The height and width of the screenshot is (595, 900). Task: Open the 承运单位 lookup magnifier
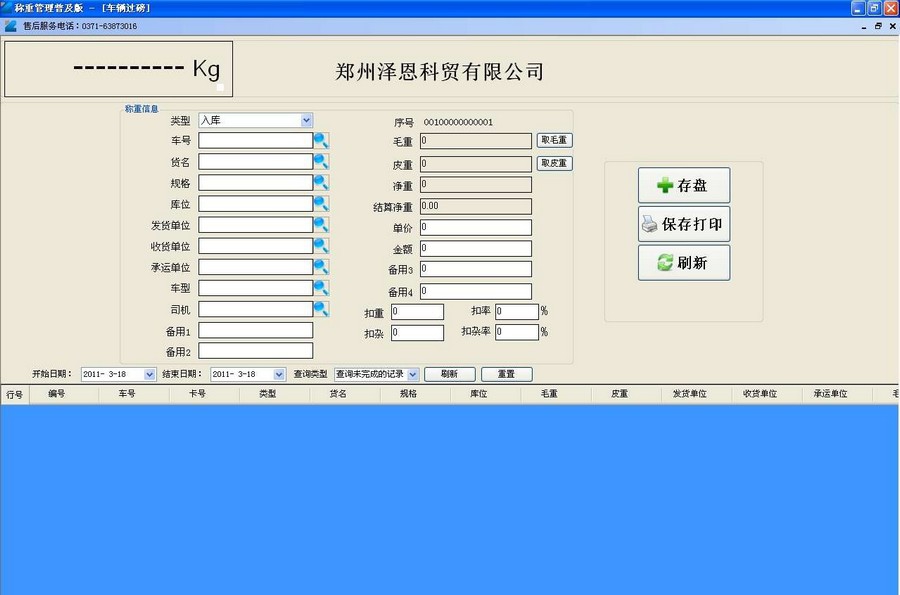[x=322, y=267]
